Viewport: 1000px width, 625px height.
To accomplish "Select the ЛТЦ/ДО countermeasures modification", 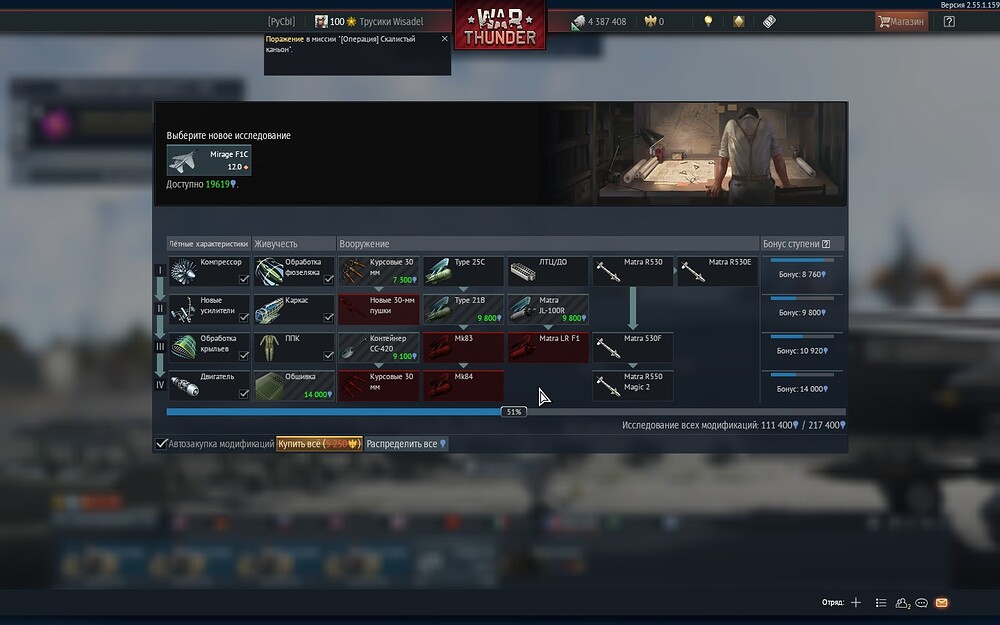I will tap(548, 271).
